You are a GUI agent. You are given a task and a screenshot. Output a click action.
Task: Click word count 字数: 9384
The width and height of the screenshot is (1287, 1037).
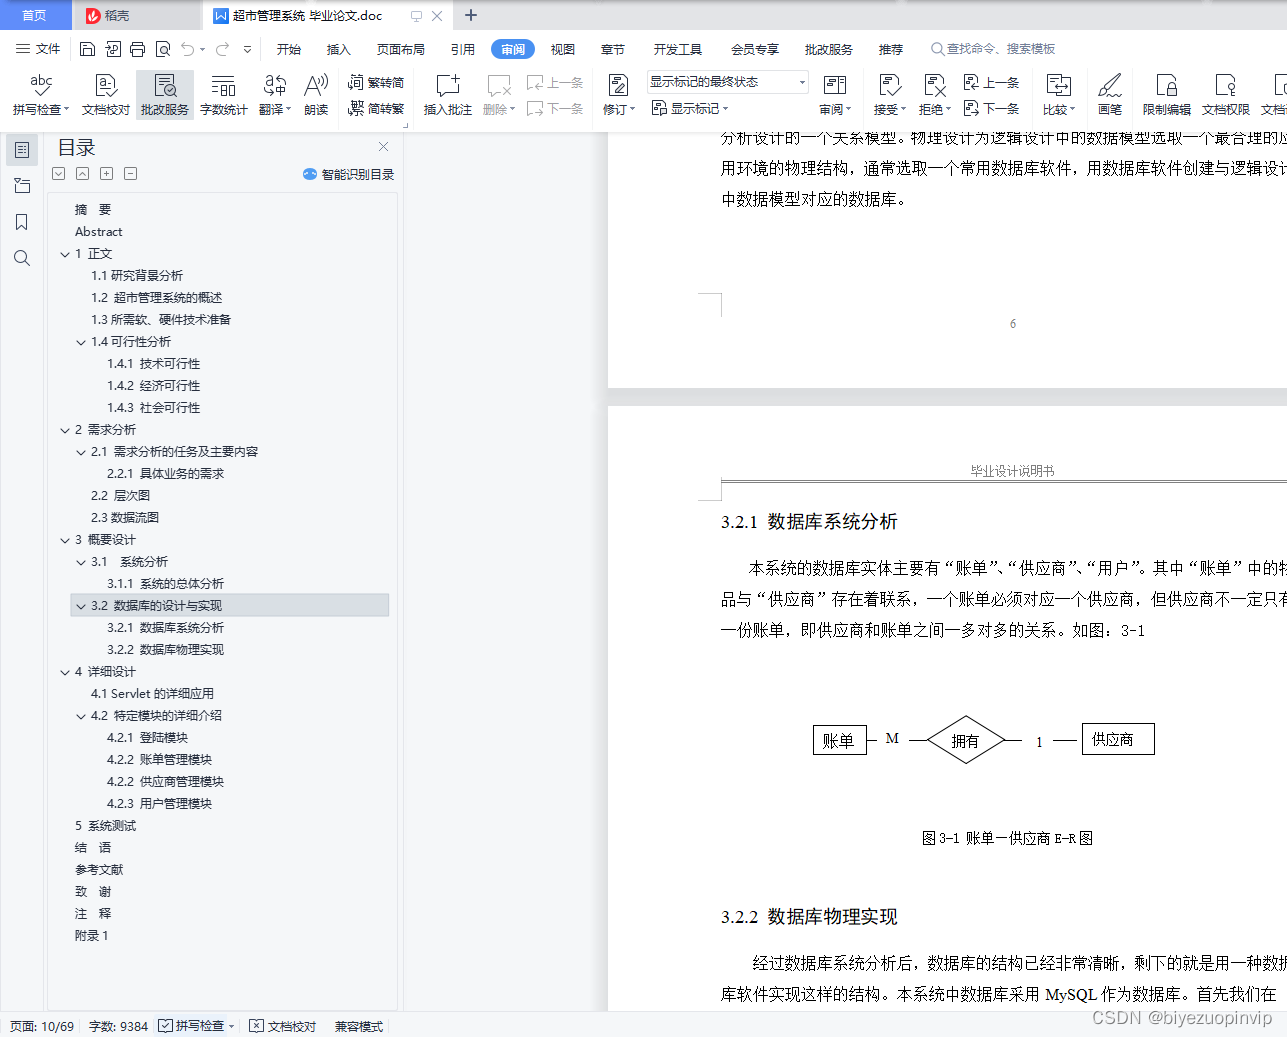pos(118,1026)
